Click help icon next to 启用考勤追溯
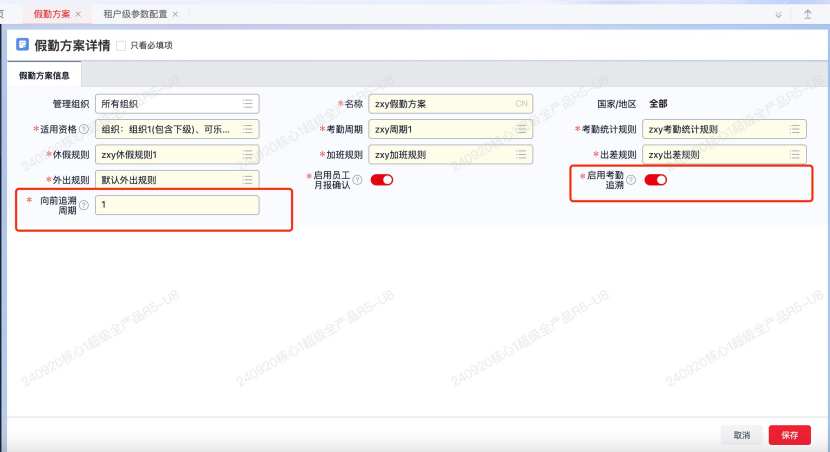 point(631,180)
